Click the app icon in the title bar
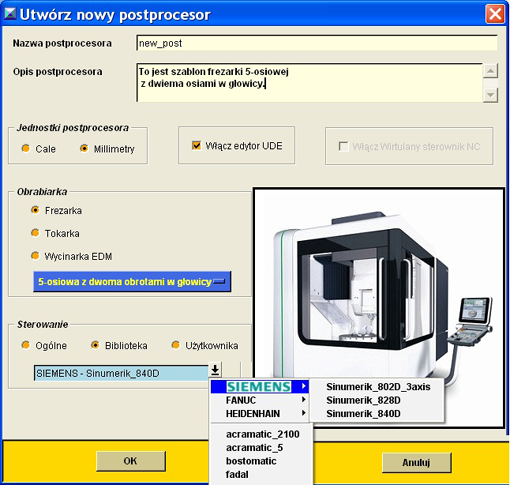510x485 pixels. (9, 13)
